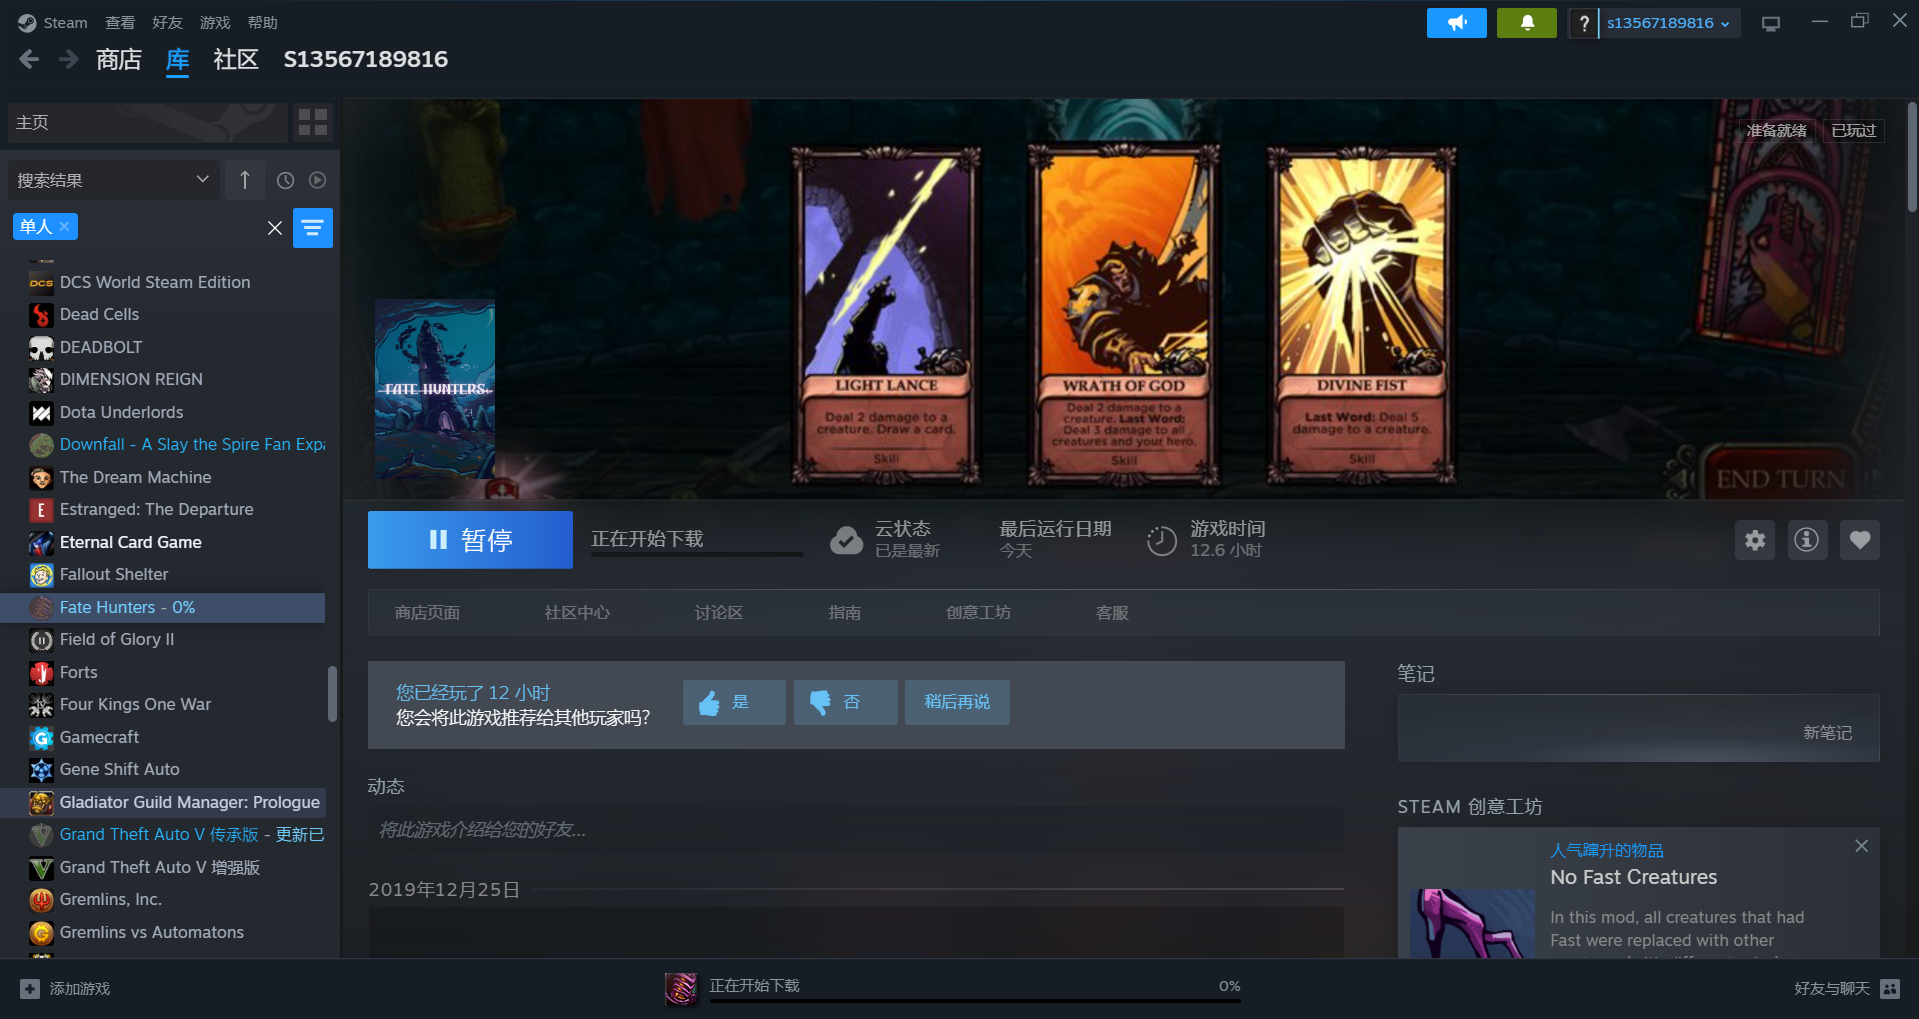Open the s13567189816 account dropdown

coord(1669,23)
